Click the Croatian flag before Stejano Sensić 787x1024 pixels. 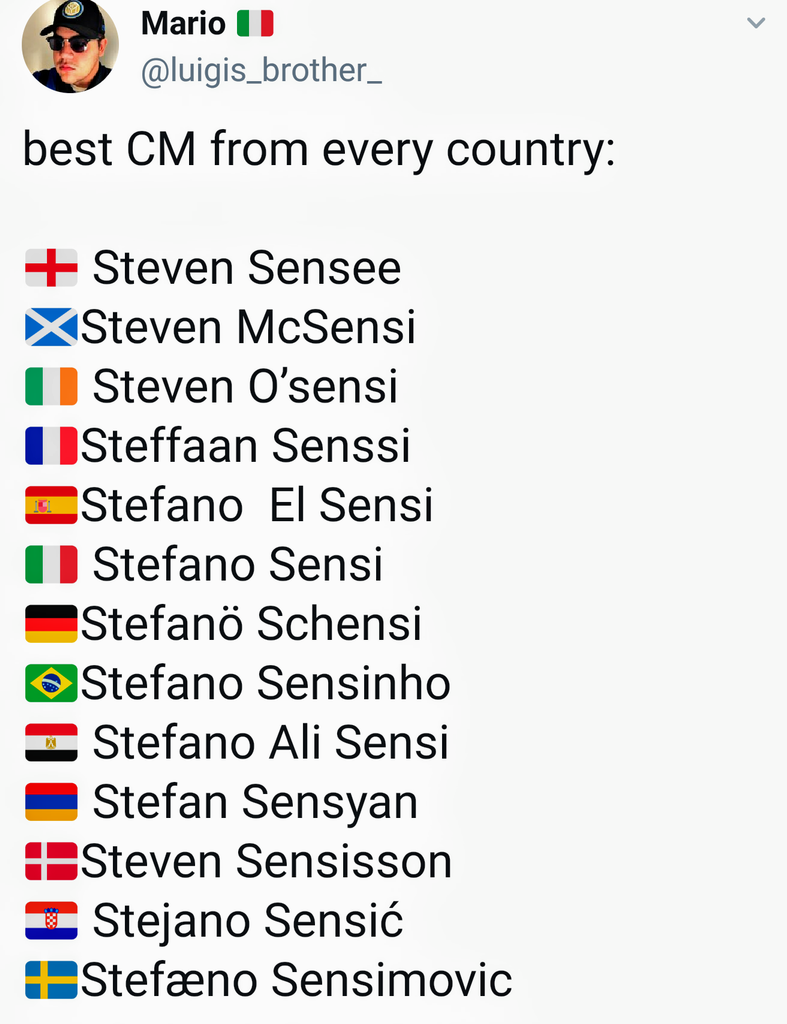tap(51, 921)
